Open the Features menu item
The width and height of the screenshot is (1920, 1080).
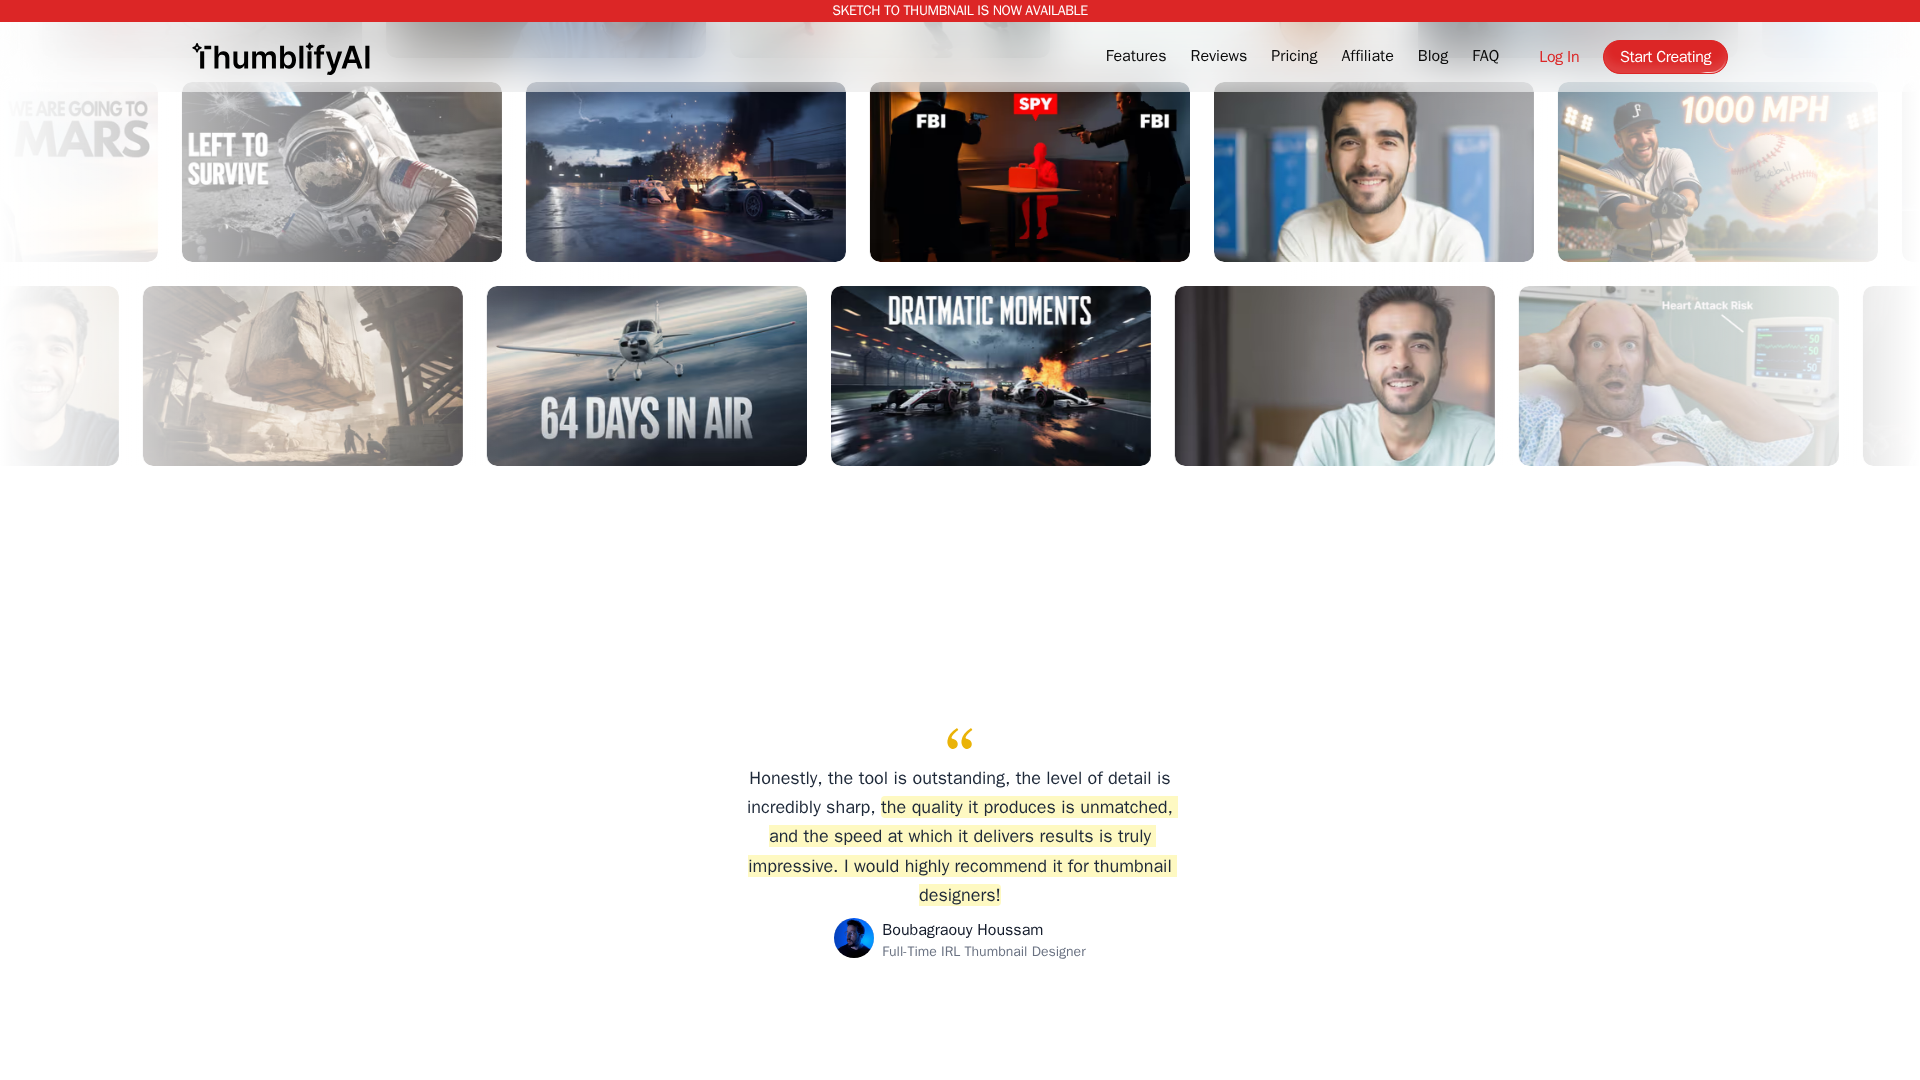pyautogui.click(x=1135, y=57)
